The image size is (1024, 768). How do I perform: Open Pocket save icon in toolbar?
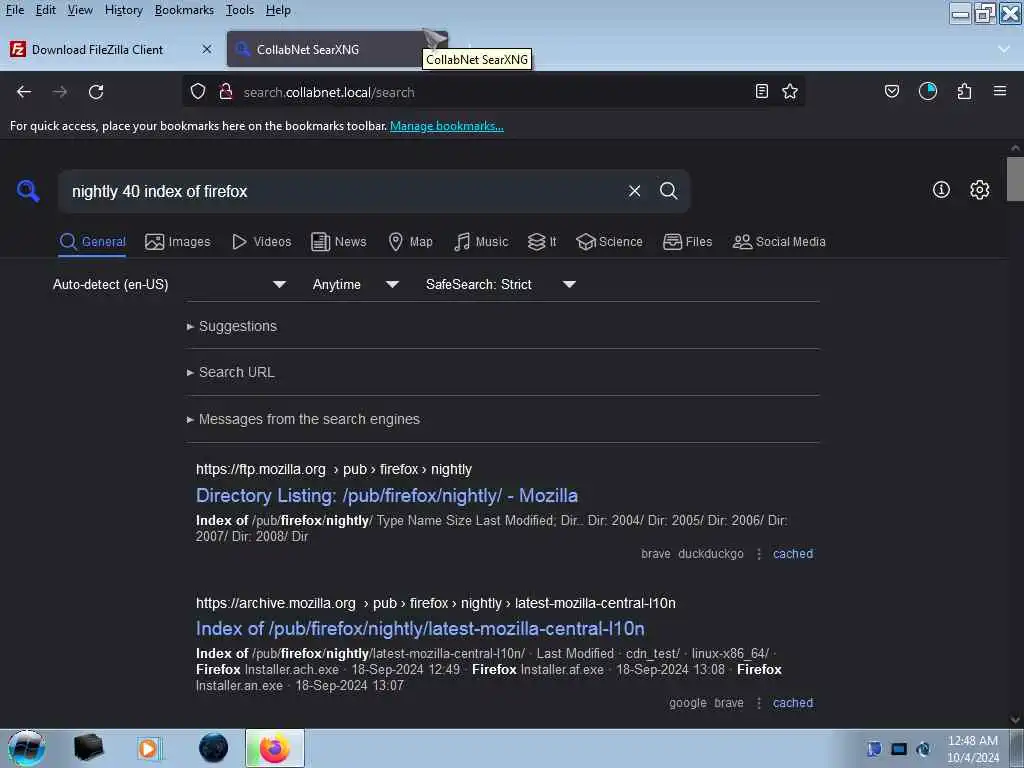point(891,91)
